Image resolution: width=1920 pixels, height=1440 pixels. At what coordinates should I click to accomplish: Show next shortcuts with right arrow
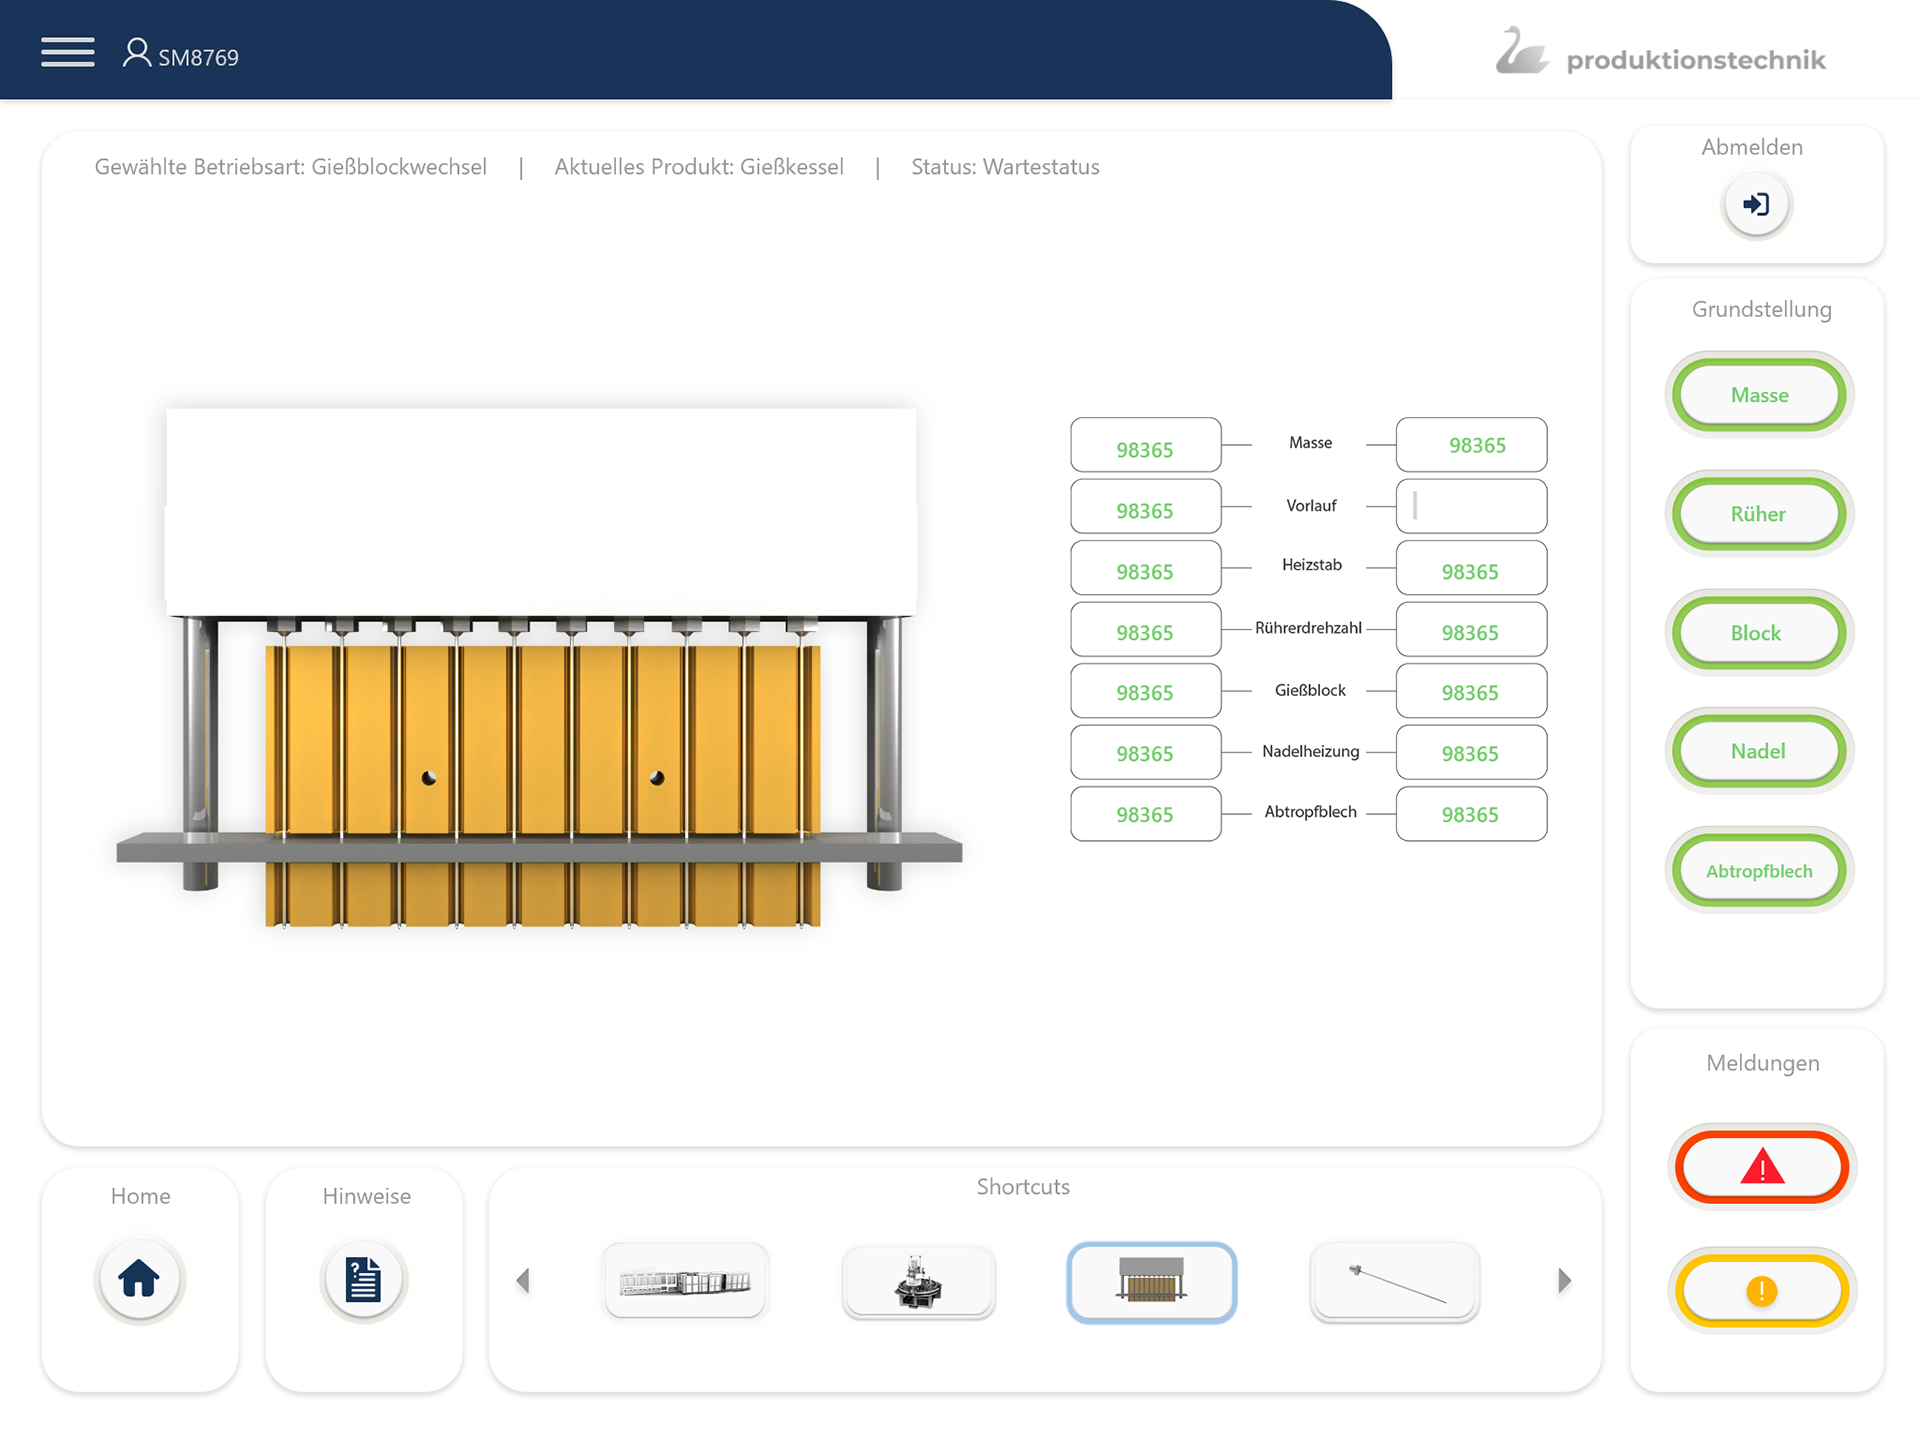[x=1565, y=1281]
